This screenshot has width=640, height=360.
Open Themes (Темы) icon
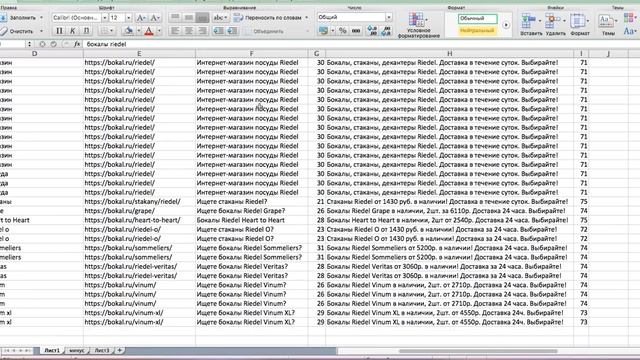tap(607, 20)
